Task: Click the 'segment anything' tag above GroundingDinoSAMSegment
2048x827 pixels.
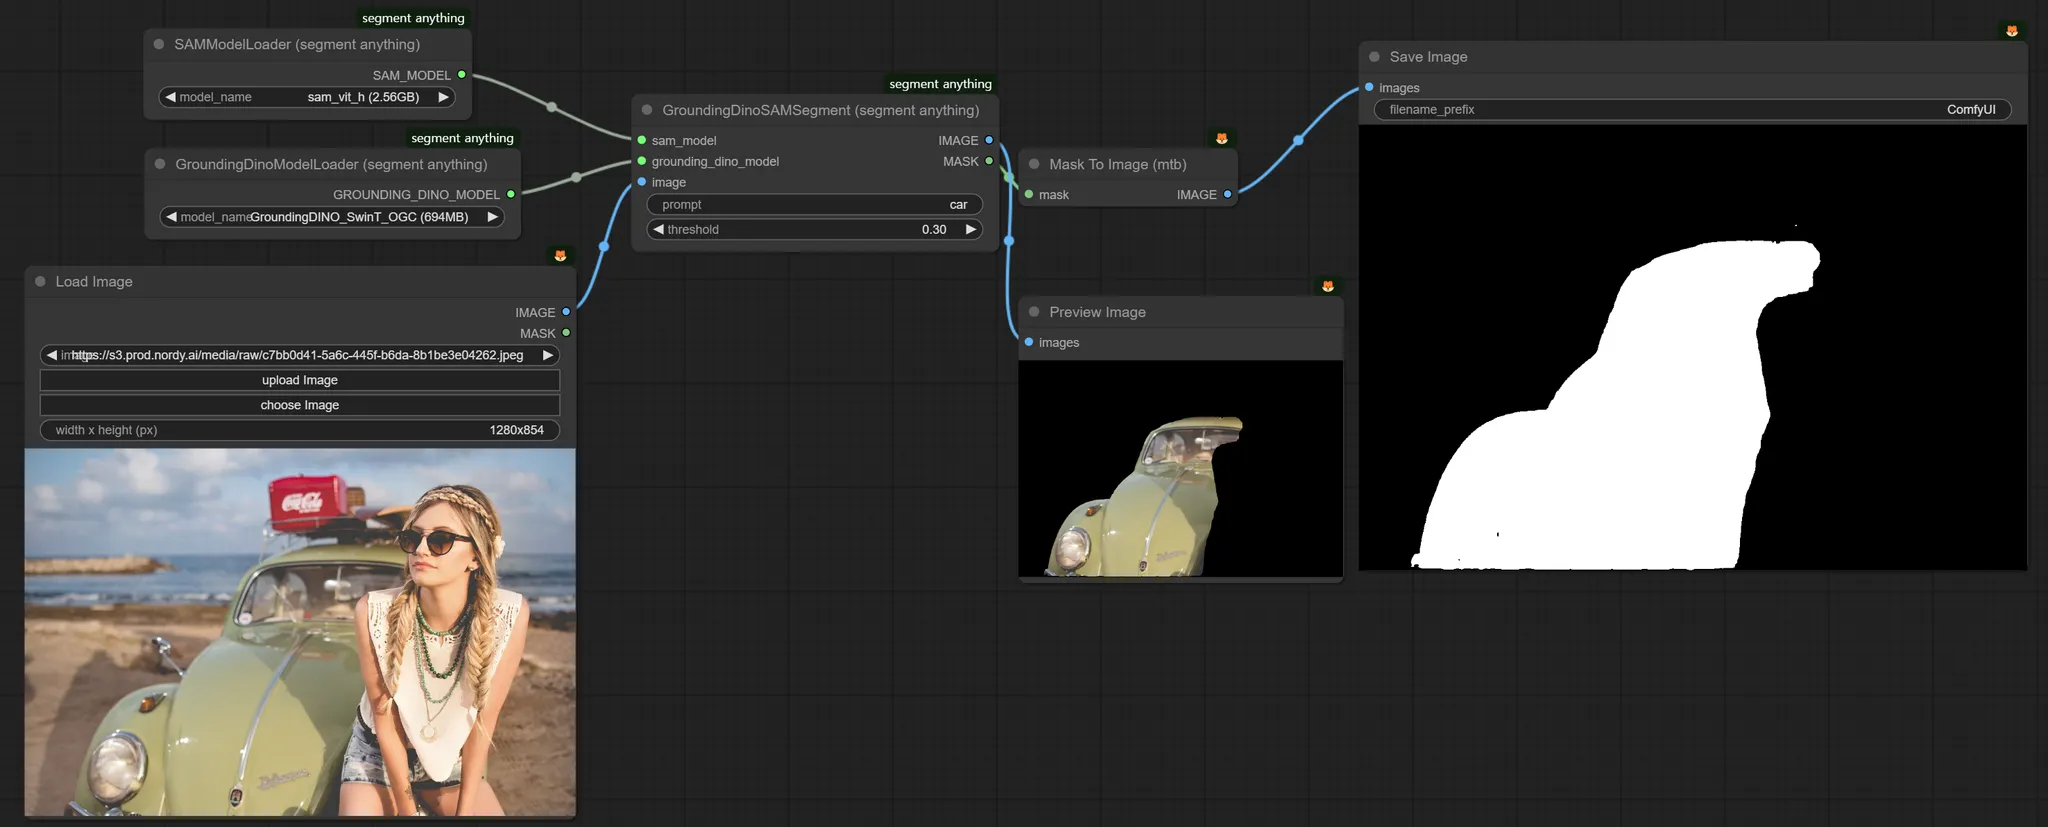Action: pos(940,84)
